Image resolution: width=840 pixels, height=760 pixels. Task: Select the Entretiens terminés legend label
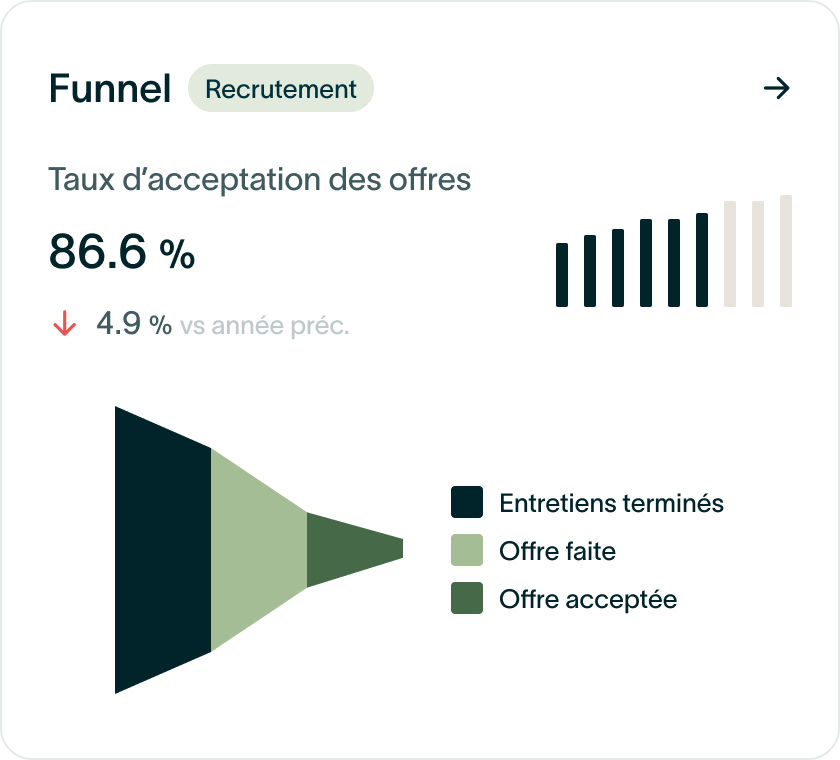pos(611,503)
